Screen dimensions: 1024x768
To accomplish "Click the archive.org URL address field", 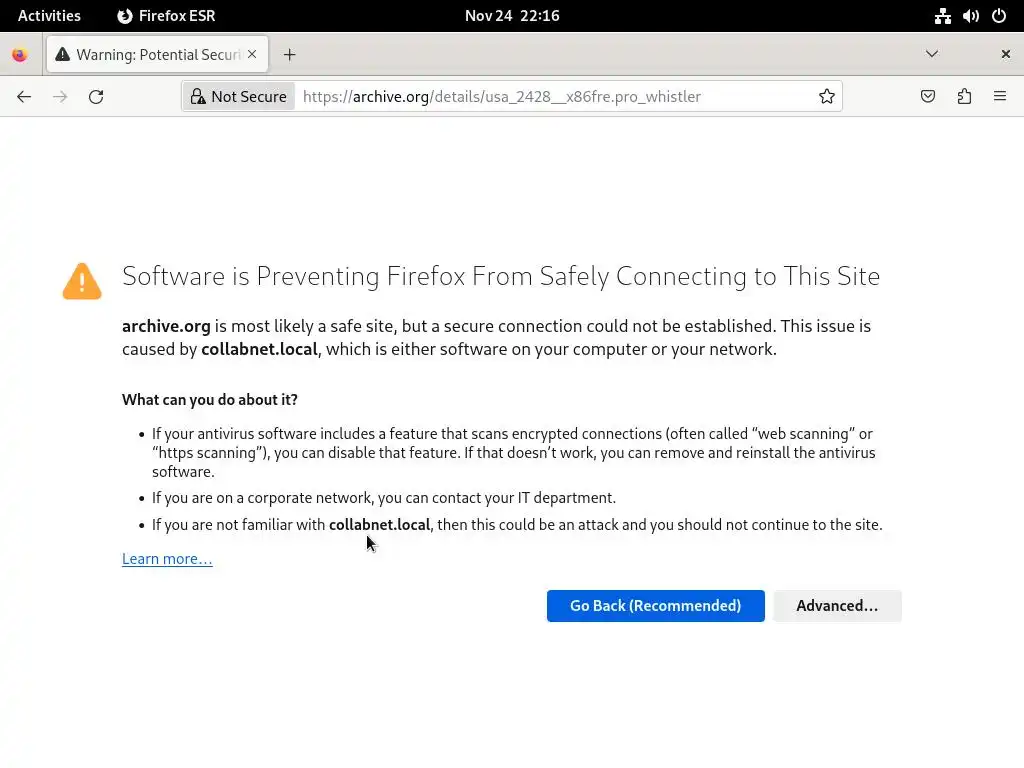I will tap(550, 96).
